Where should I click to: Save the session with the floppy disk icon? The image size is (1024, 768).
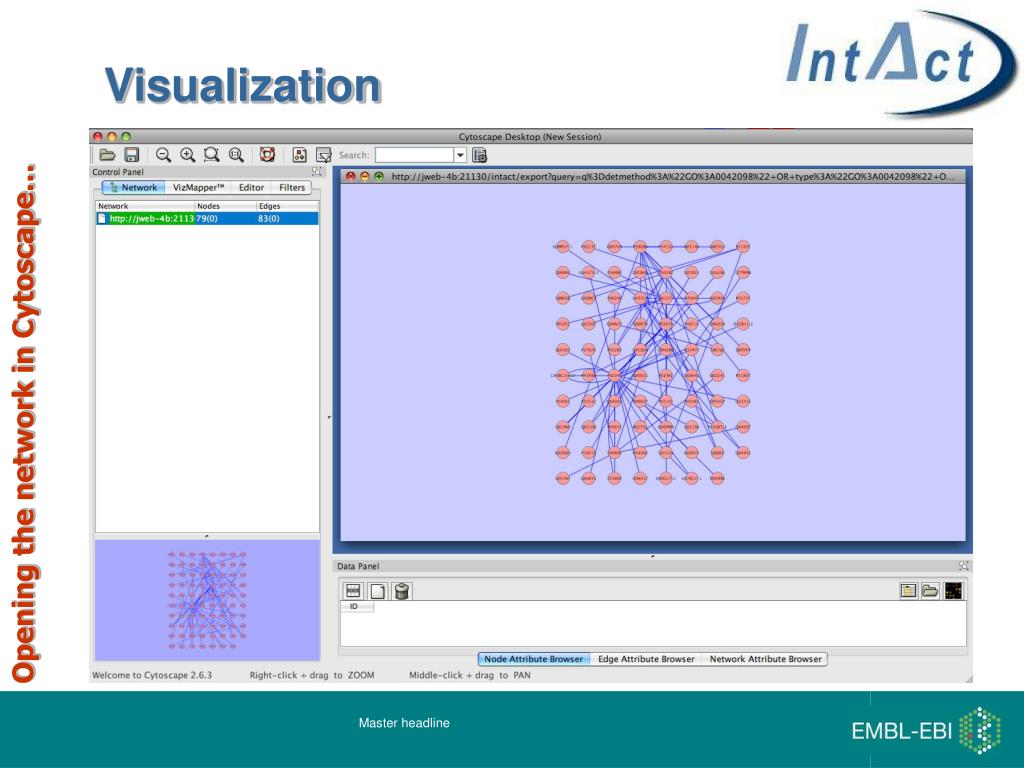click(132, 155)
